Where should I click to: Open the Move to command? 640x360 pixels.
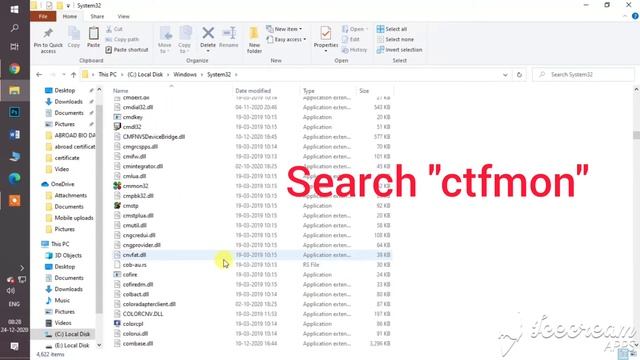click(164, 40)
